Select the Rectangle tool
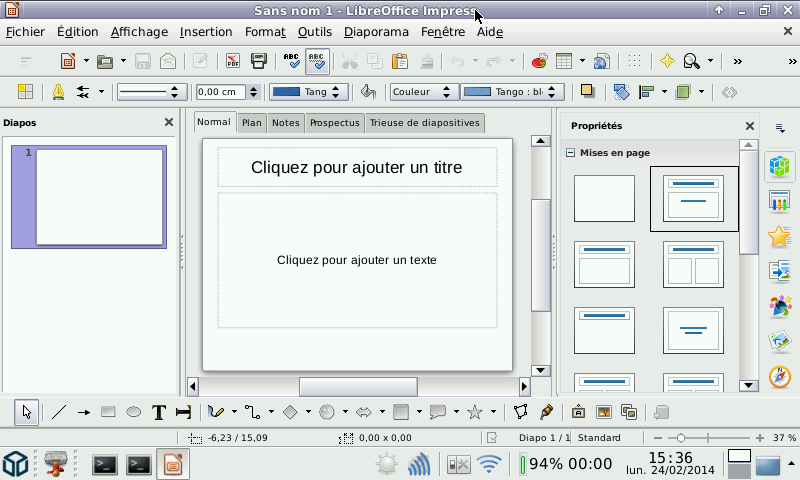Screen dimensions: 800x480 click(108, 412)
